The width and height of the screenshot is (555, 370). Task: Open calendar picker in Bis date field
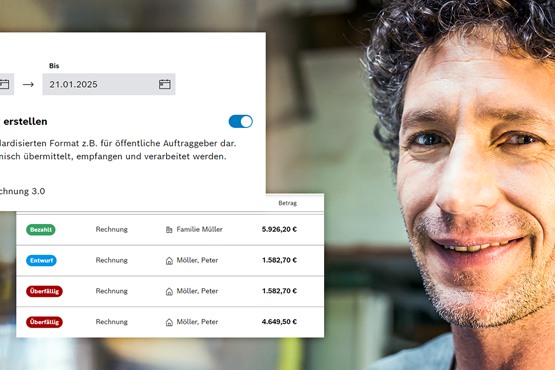pos(165,84)
